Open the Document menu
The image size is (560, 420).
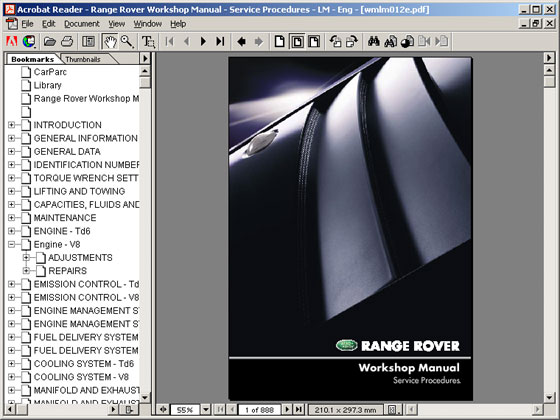(x=82, y=24)
